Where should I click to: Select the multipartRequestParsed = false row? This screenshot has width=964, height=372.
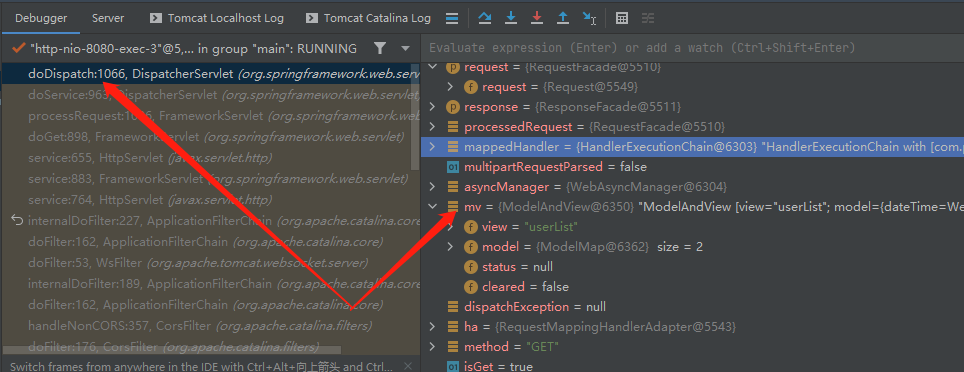point(693,167)
